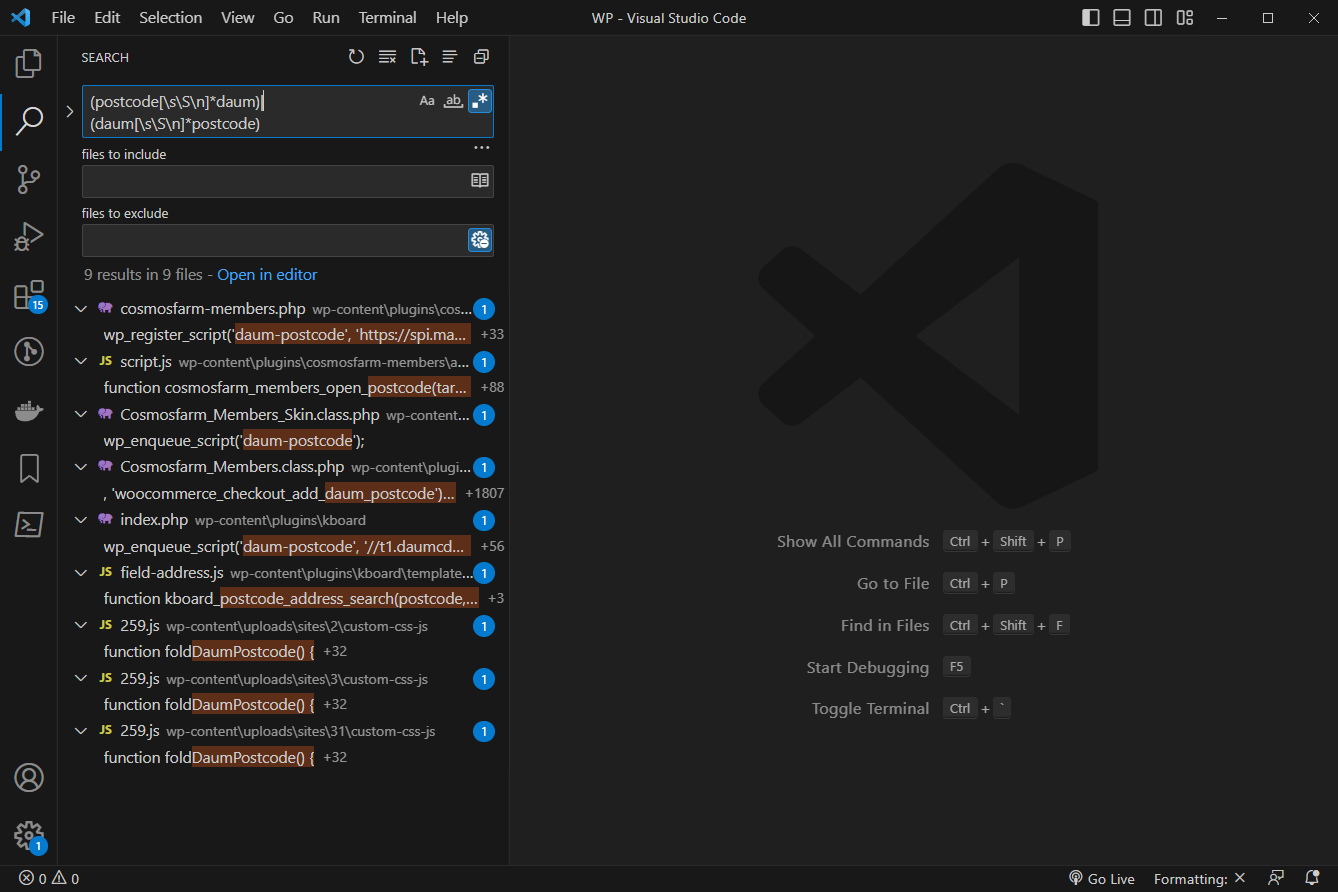Disable Use Regular Expression option
Image resolution: width=1338 pixels, height=892 pixels.
(x=480, y=101)
